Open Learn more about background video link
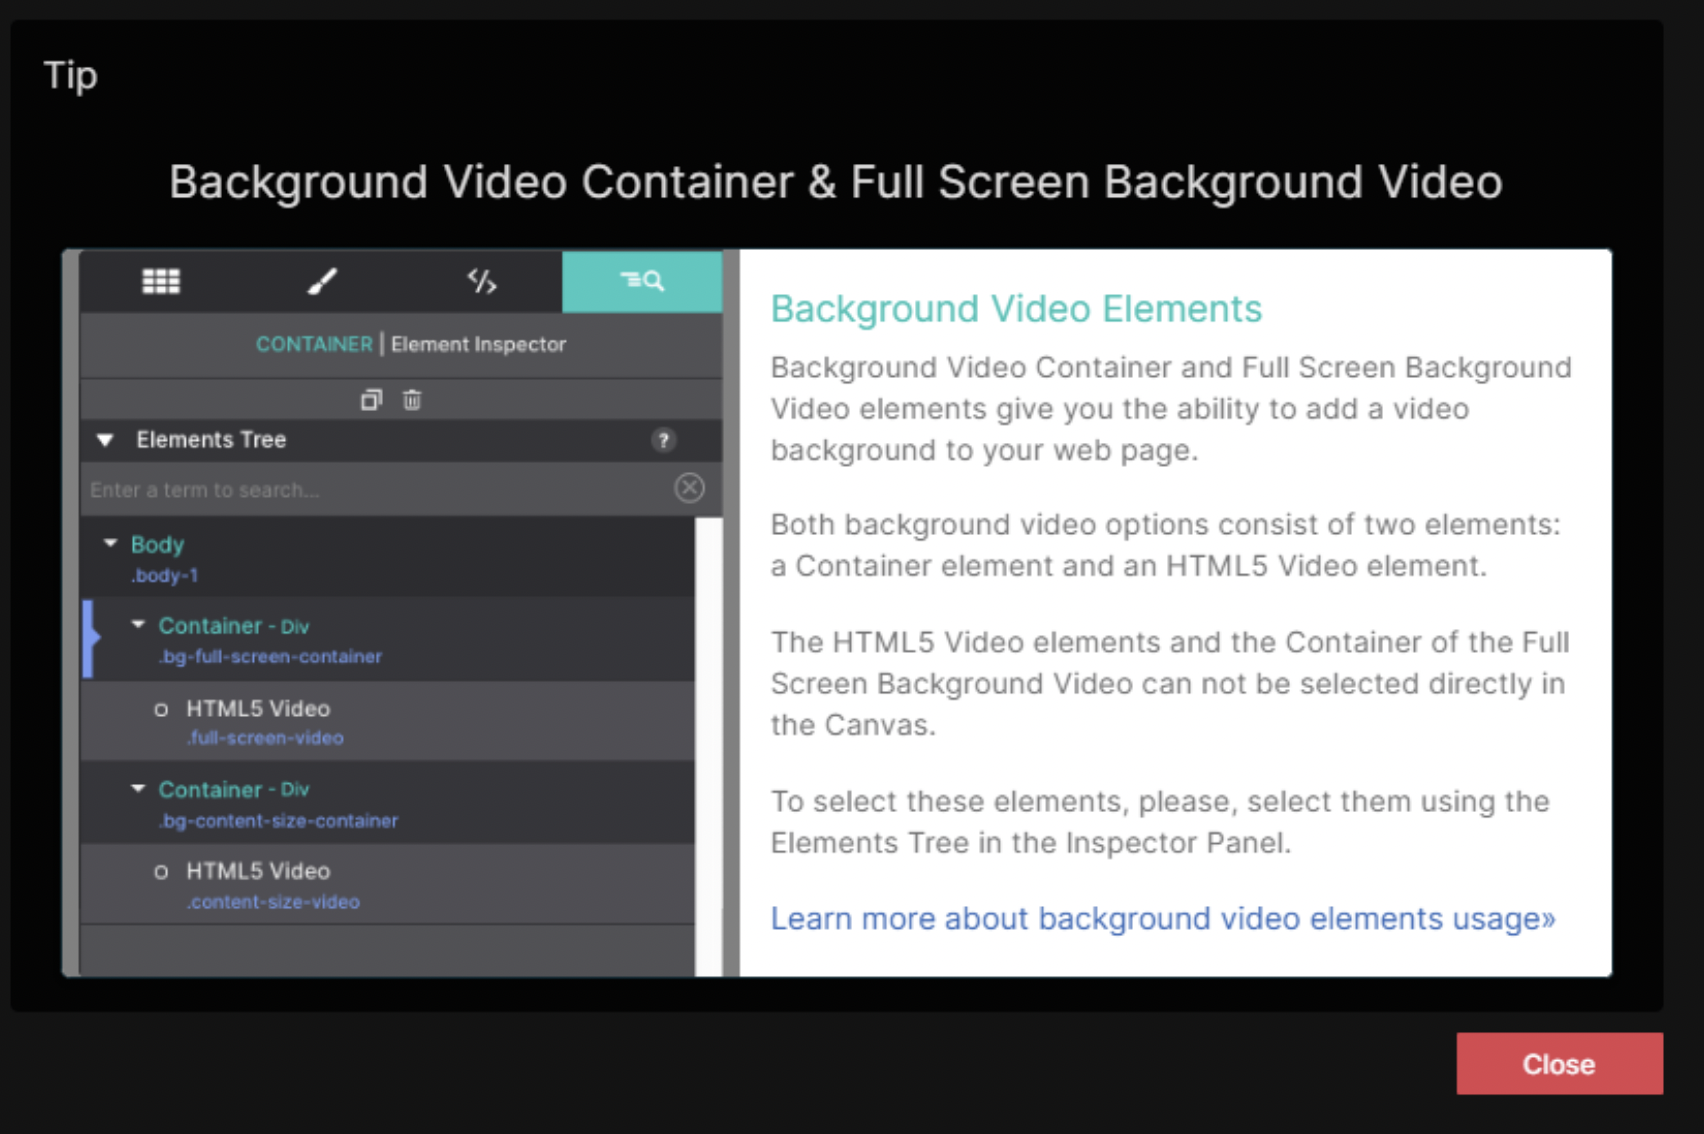The width and height of the screenshot is (1704, 1134). [1162, 918]
